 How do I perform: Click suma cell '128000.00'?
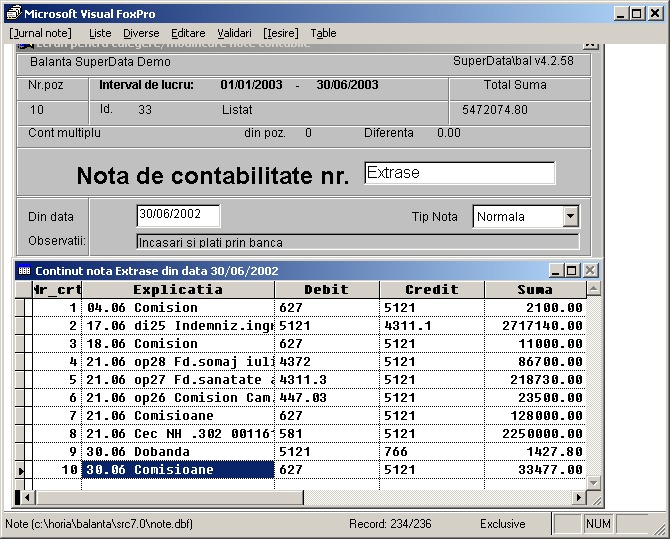535,415
